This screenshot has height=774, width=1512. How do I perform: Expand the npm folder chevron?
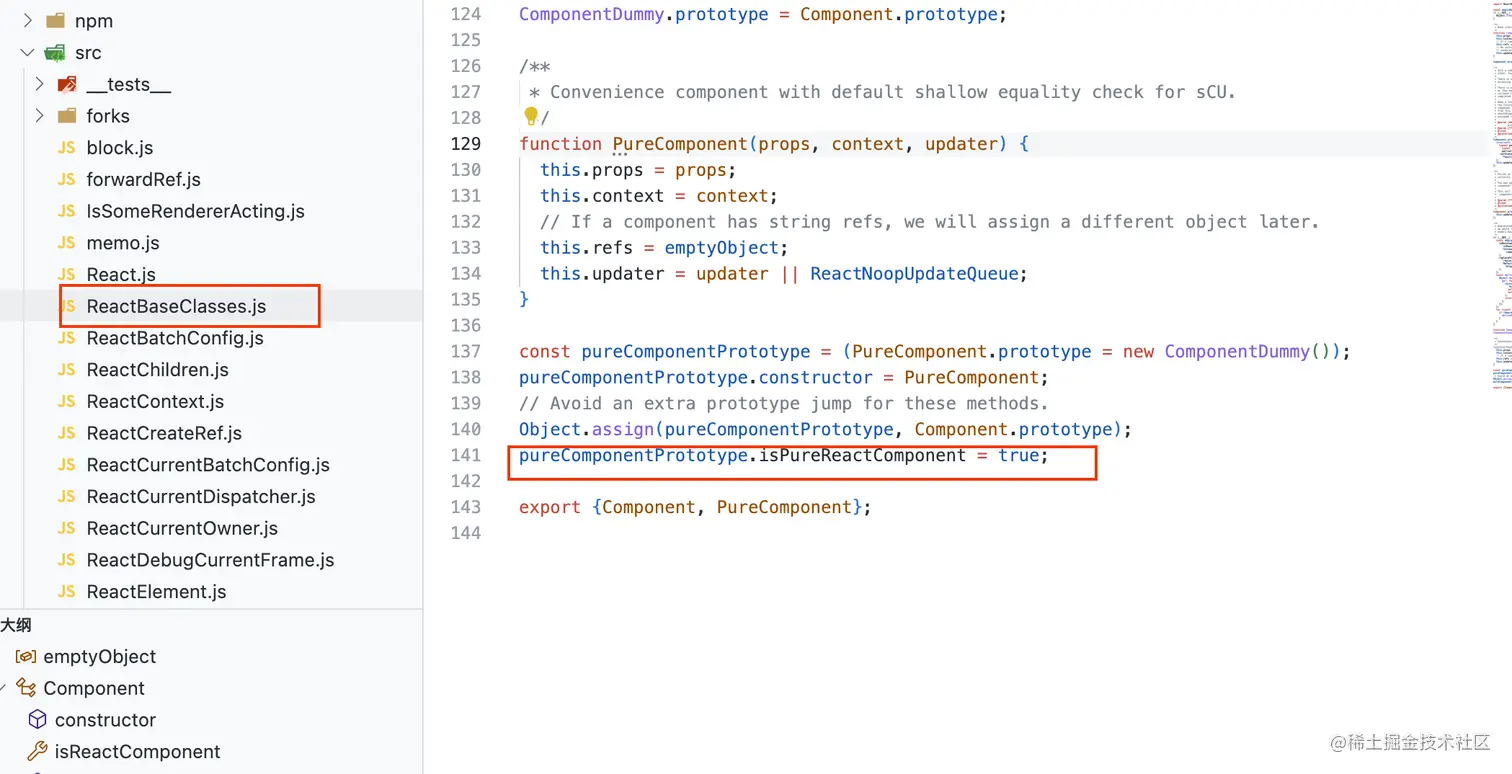pyautogui.click(x=28, y=20)
